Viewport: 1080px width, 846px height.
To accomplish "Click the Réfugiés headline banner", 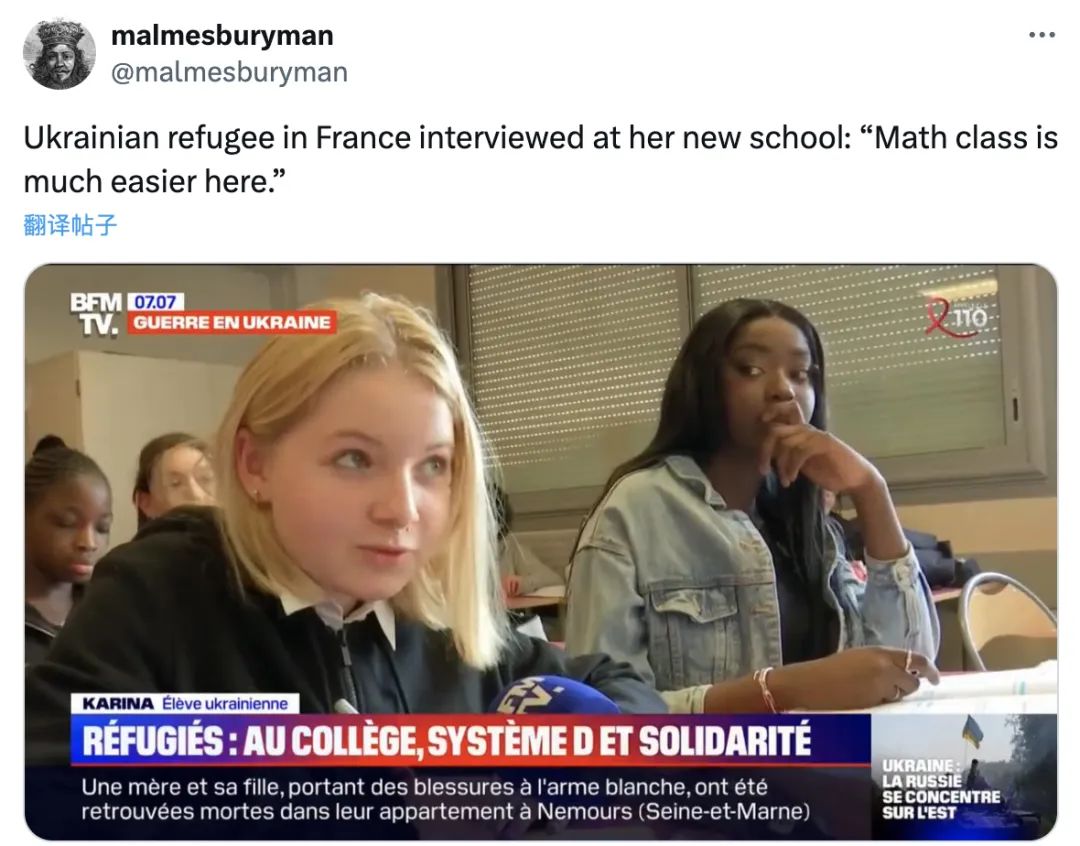I will [x=470, y=741].
